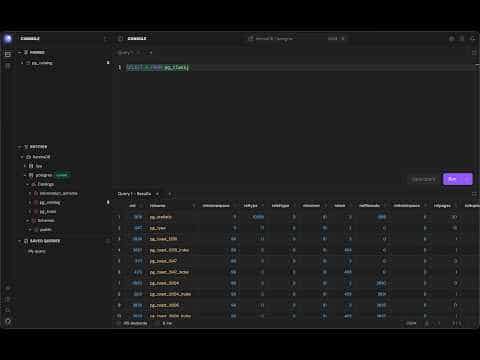The height and width of the screenshot is (360, 480).
Task: Click the second top-right header icon
Action: coord(462,39)
